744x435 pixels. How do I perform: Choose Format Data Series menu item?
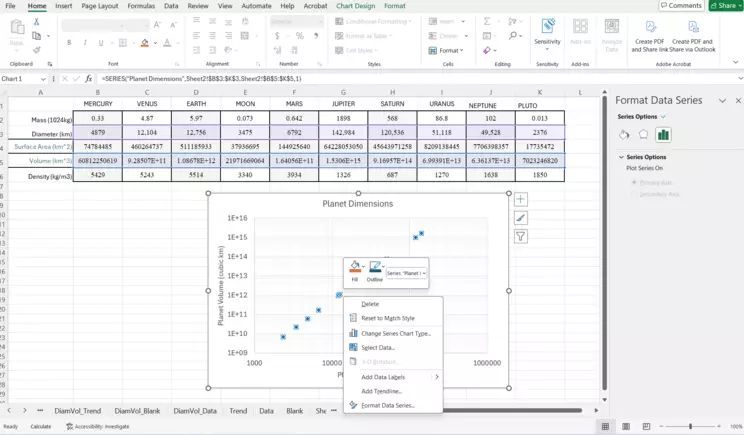click(x=388, y=406)
